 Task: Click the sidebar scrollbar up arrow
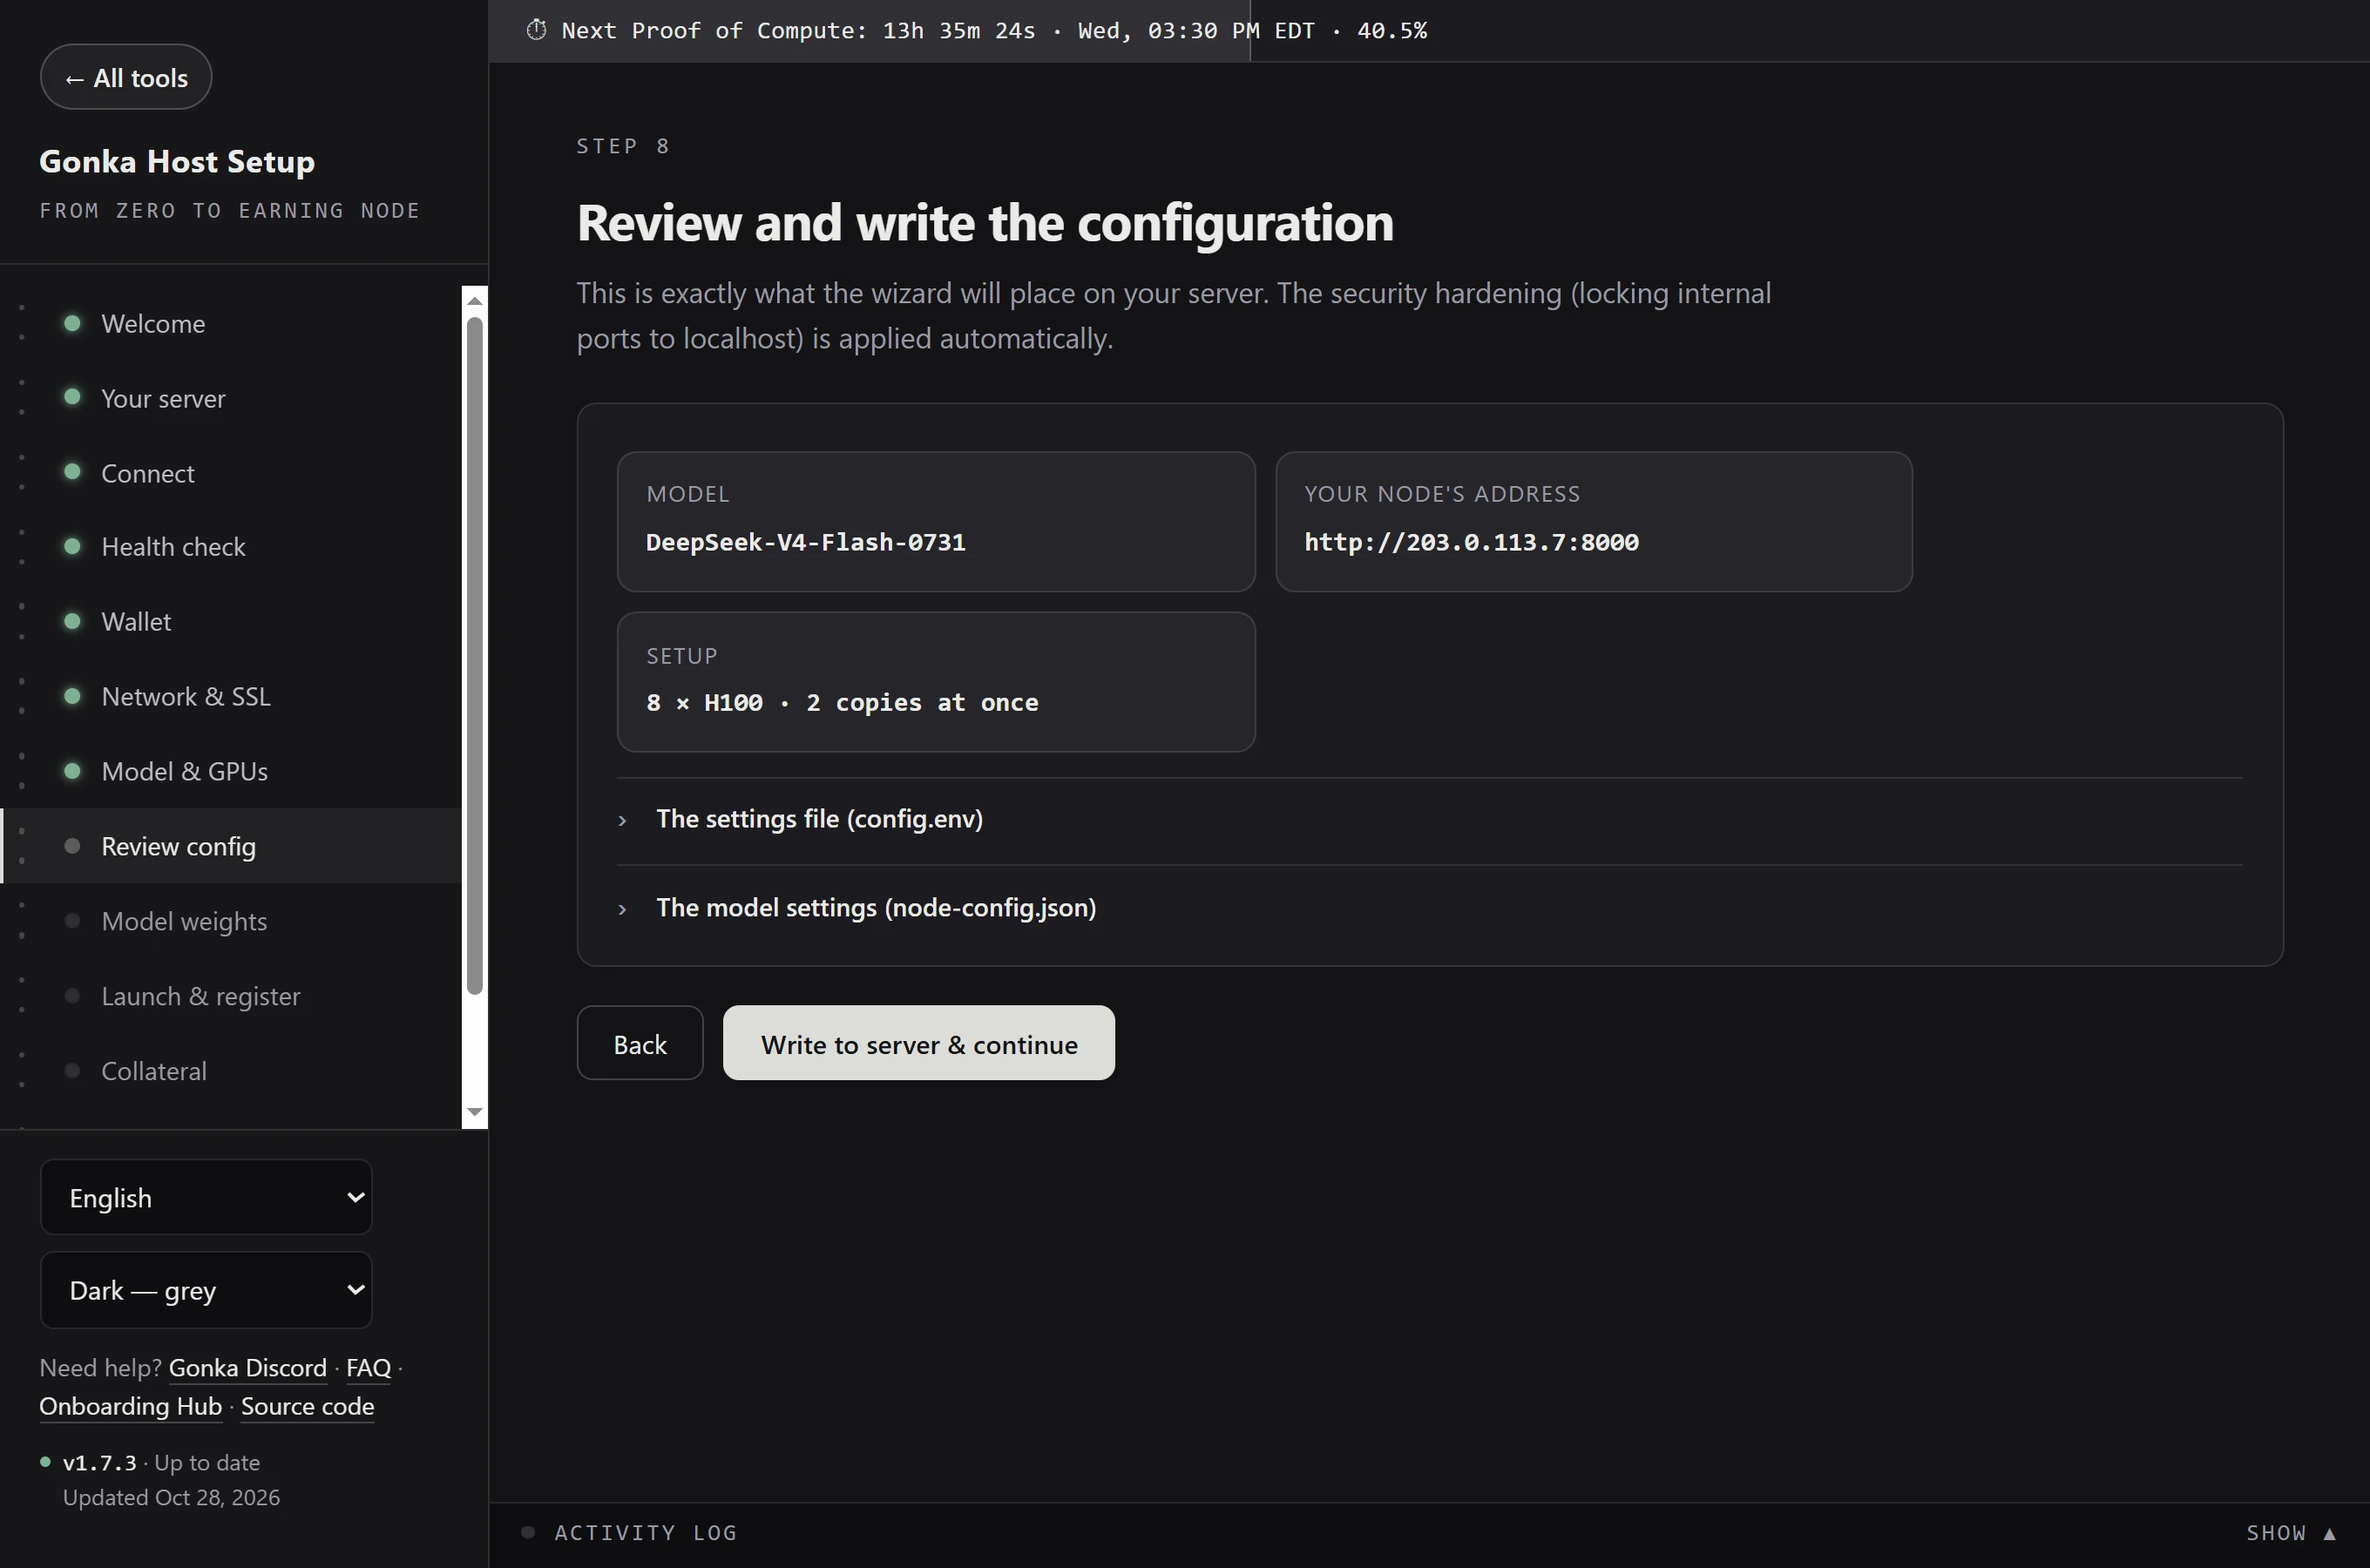tap(475, 301)
